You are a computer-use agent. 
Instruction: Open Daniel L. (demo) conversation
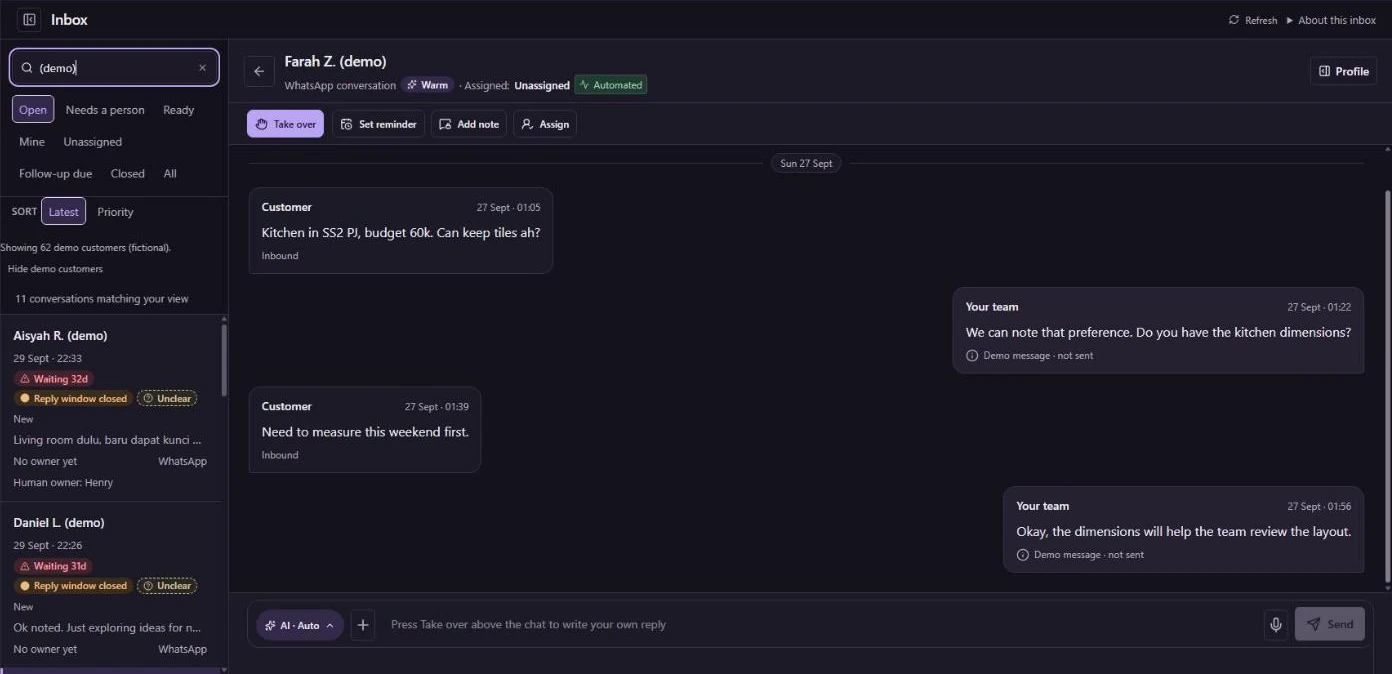pos(110,585)
